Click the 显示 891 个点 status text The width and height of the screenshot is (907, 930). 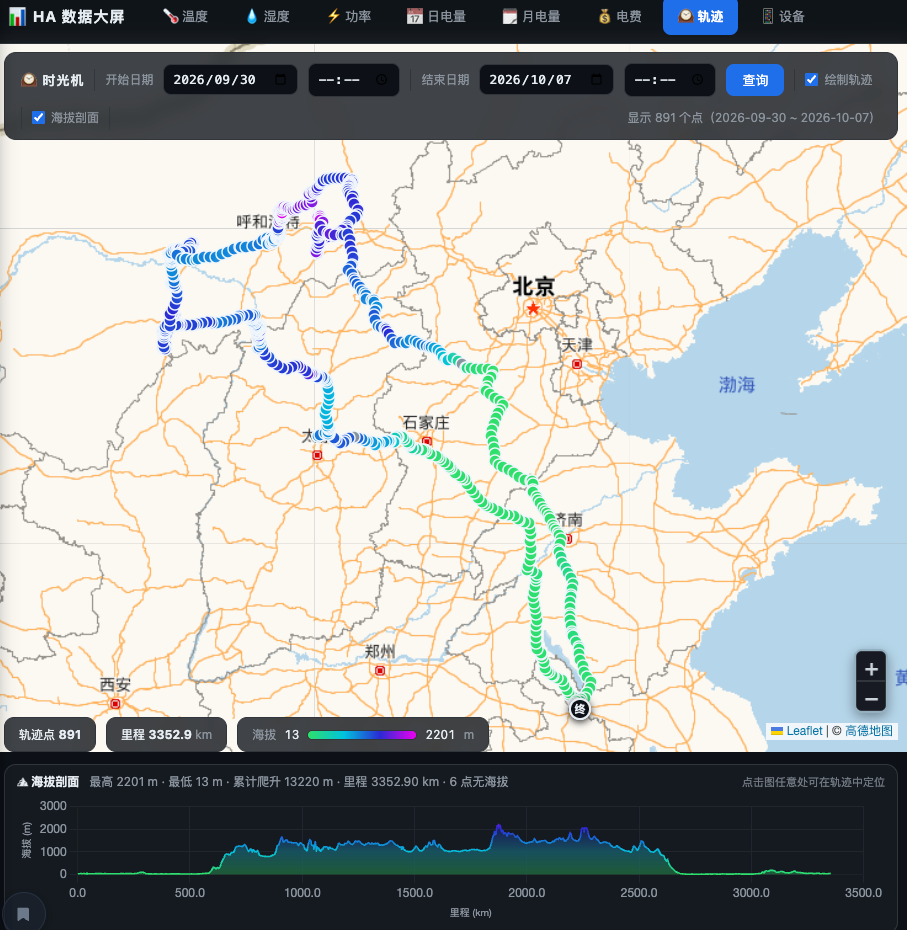click(750, 117)
